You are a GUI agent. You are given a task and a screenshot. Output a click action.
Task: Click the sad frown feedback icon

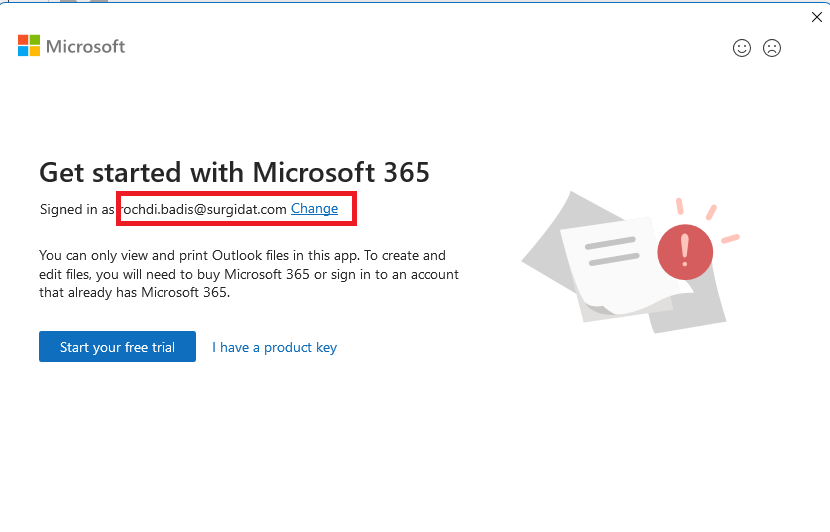pos(772,48)
